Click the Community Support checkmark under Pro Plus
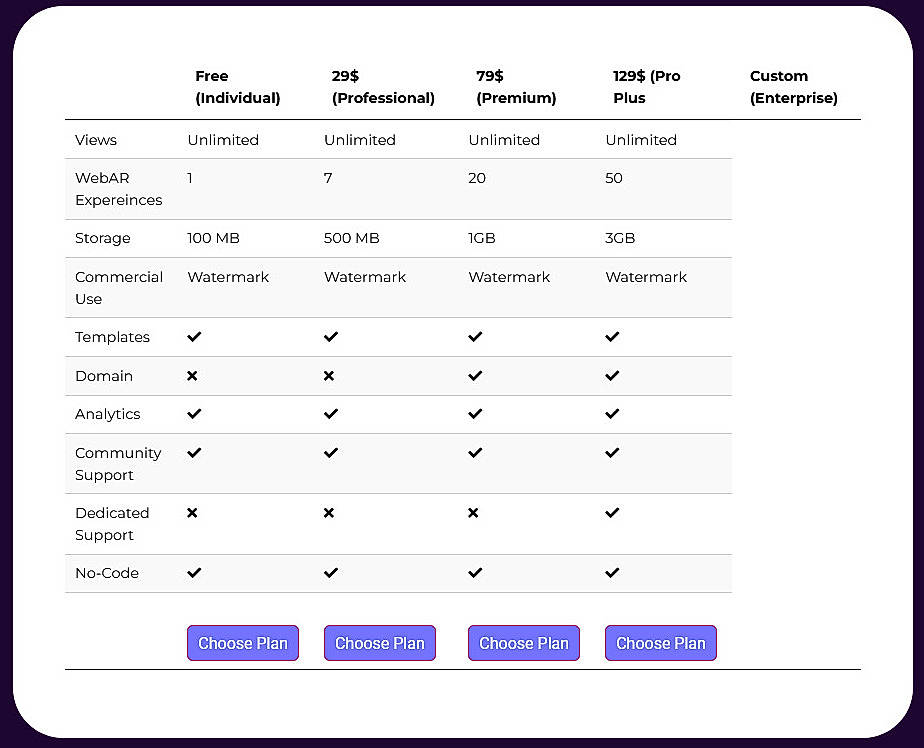 [611, 452]
